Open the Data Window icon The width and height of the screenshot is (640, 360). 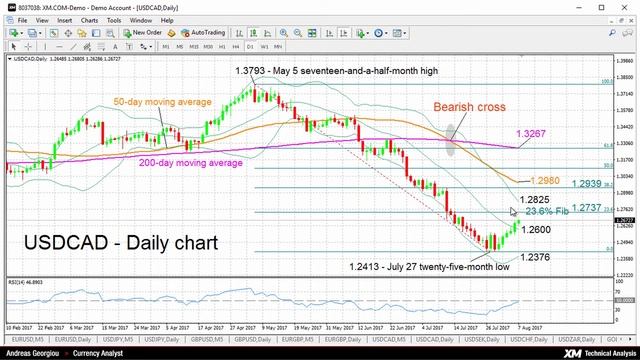(68, 33)
